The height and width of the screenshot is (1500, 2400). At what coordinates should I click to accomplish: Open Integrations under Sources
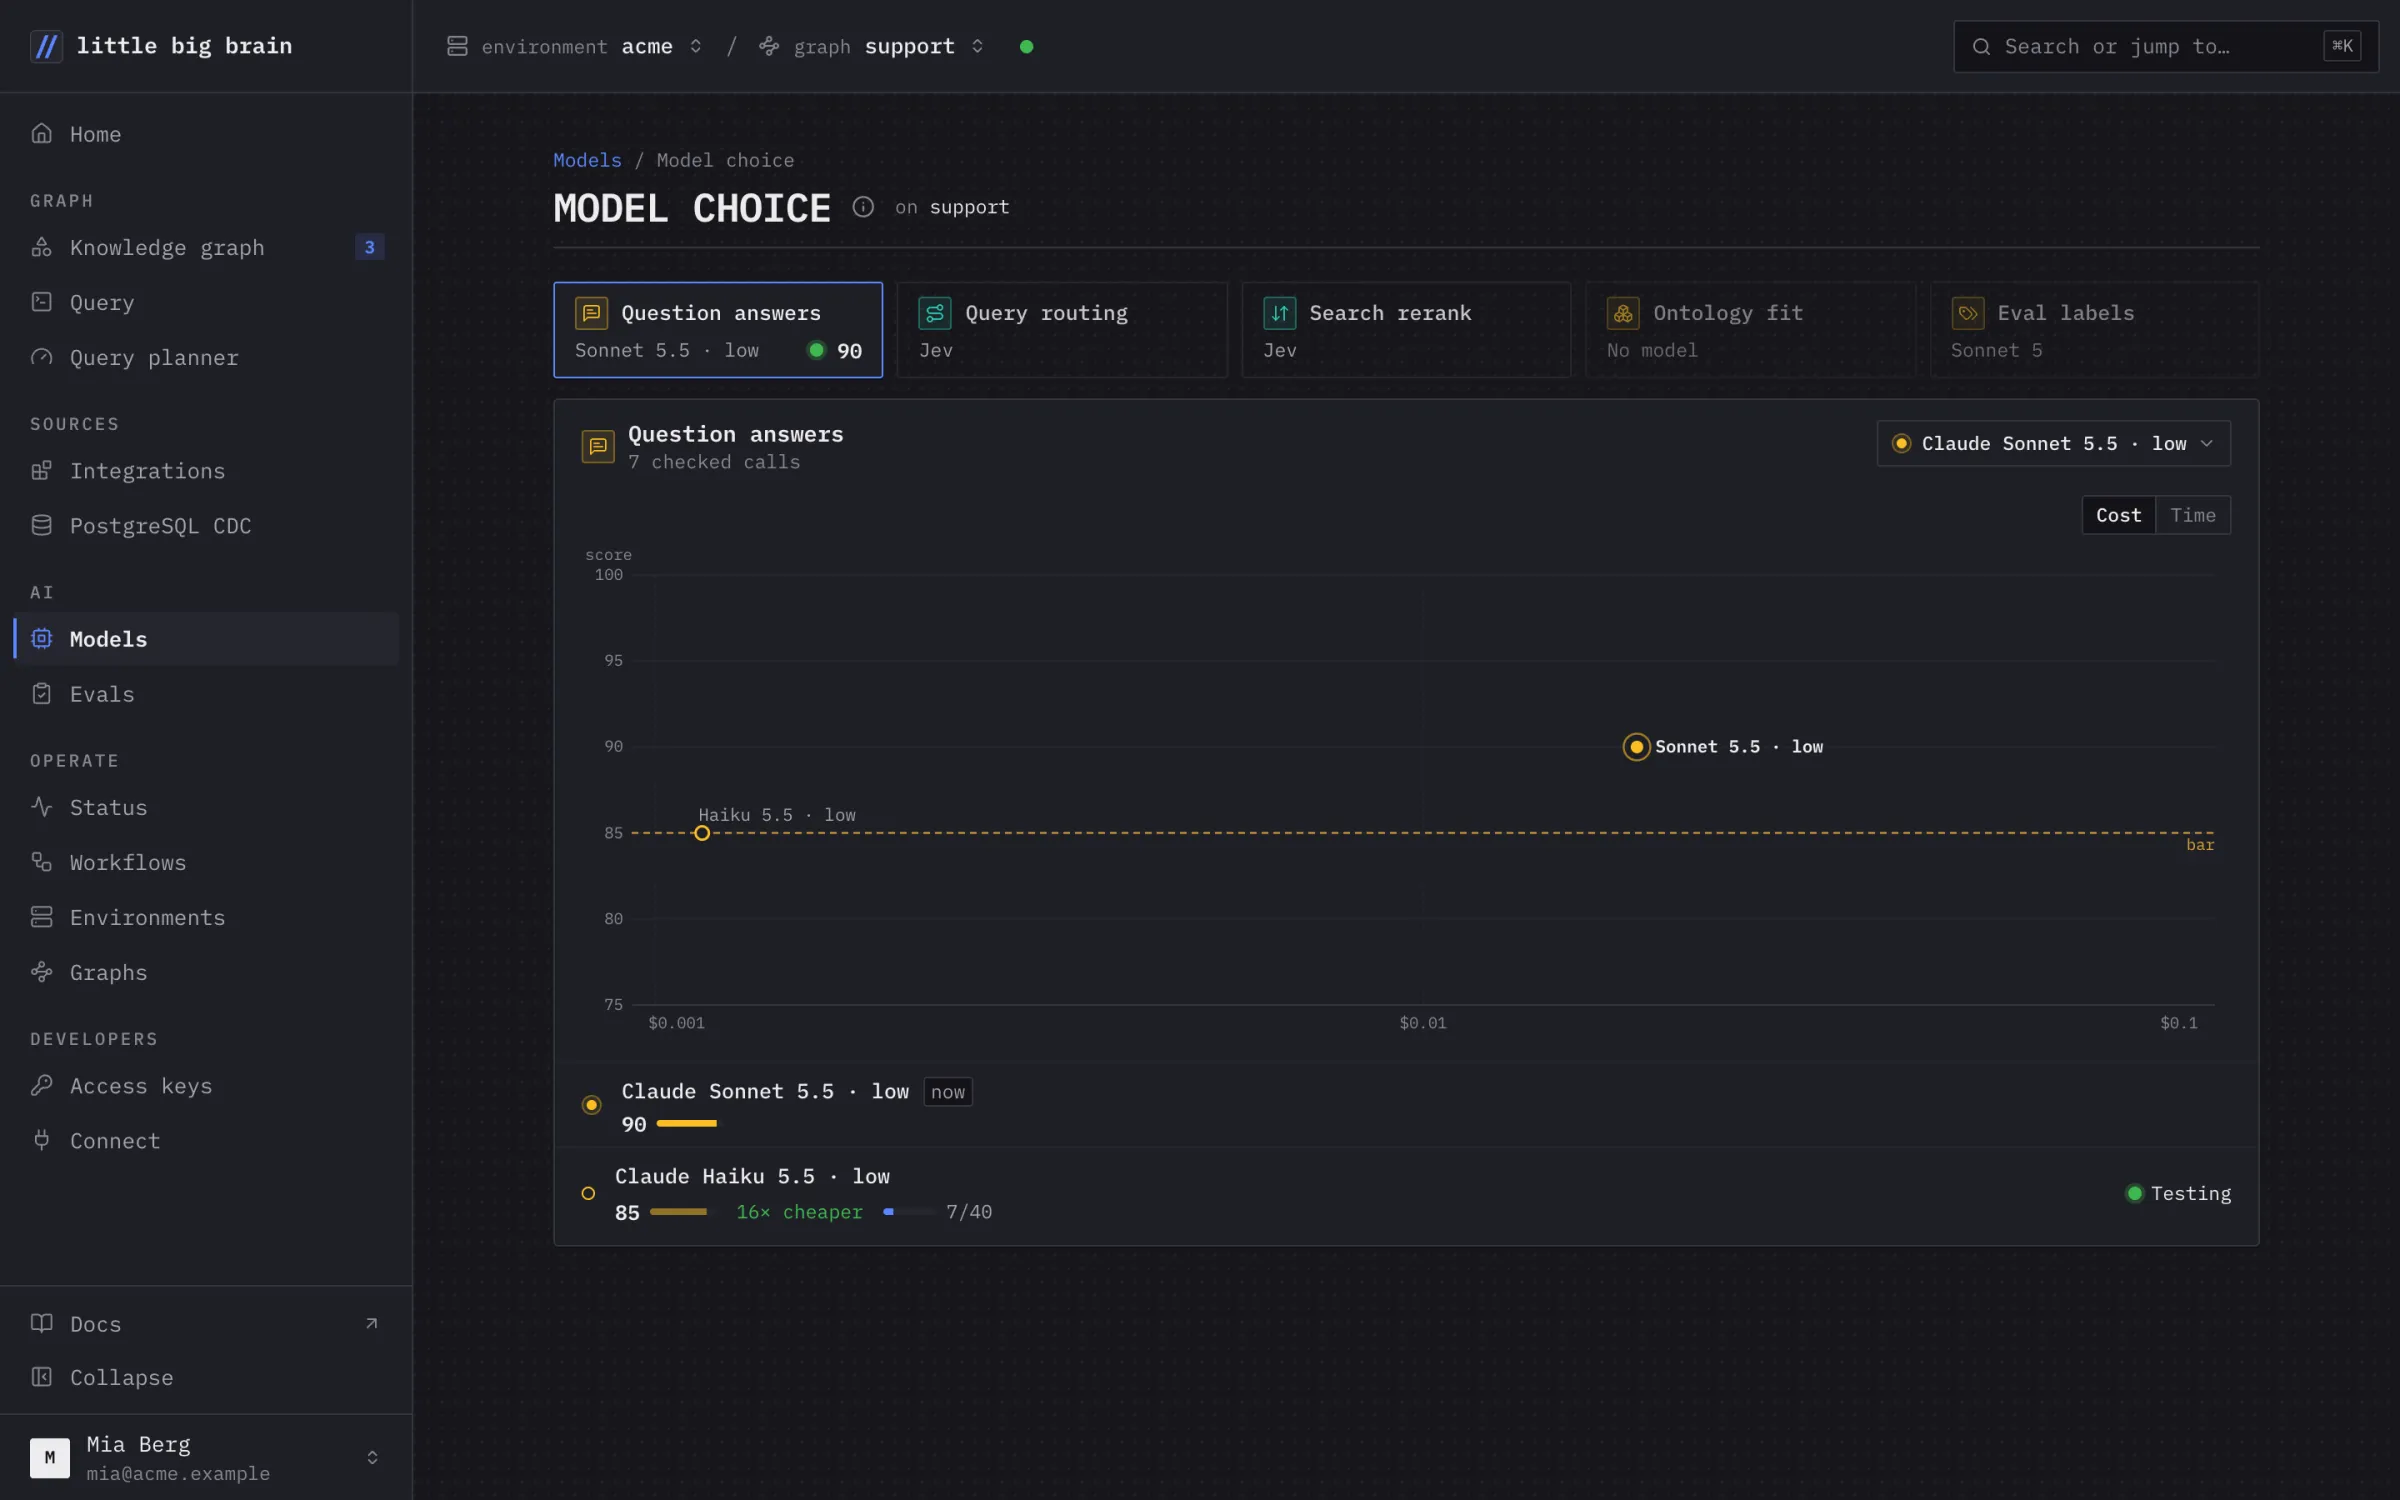tap(206, 470)
